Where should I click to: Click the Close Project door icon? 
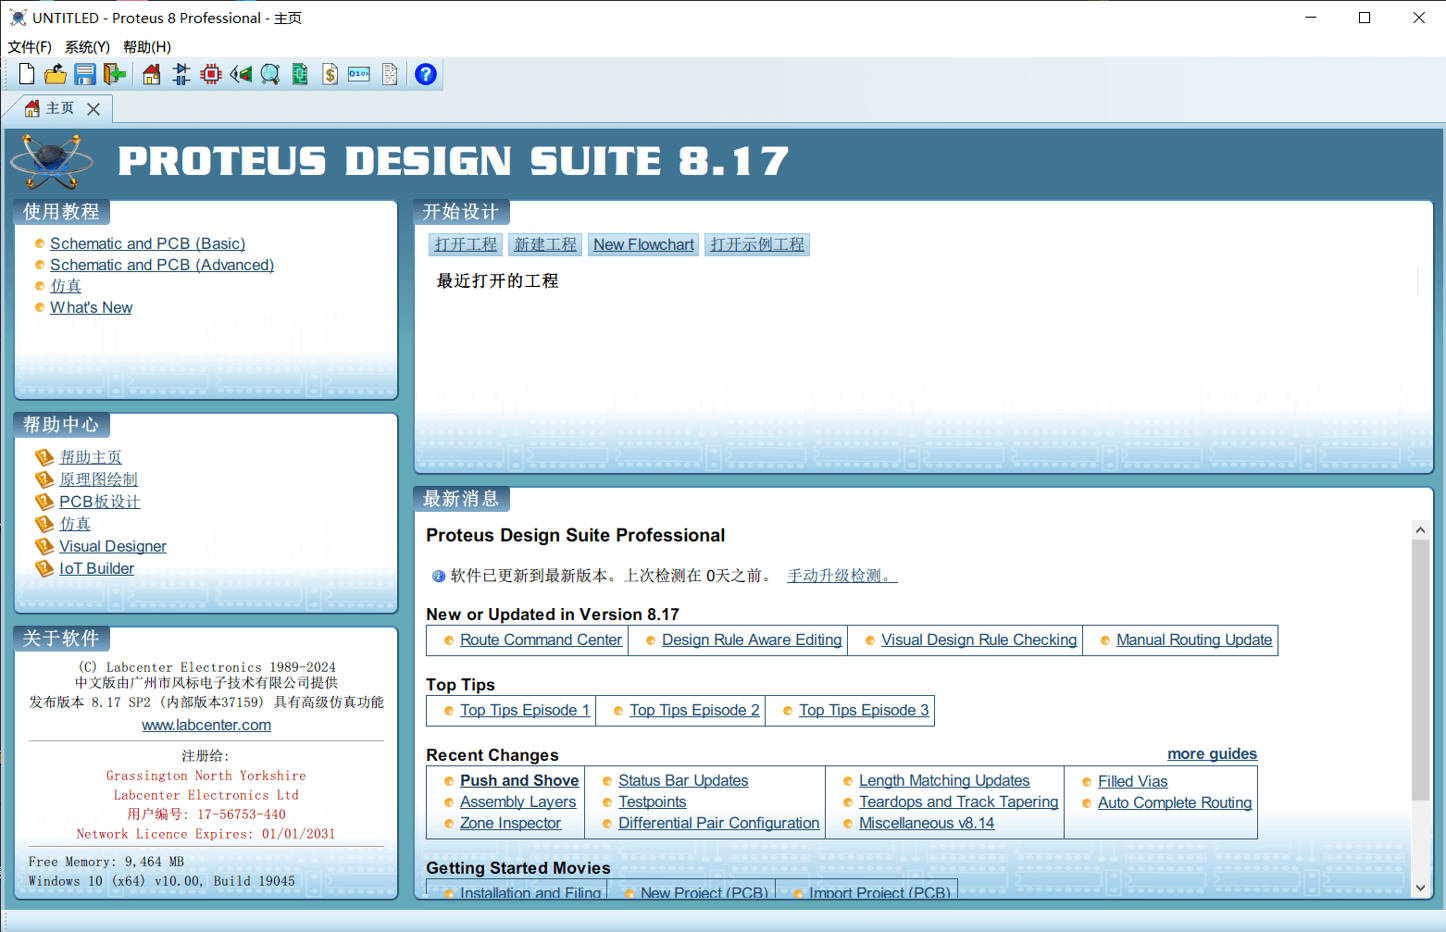(x=115, y=74)
